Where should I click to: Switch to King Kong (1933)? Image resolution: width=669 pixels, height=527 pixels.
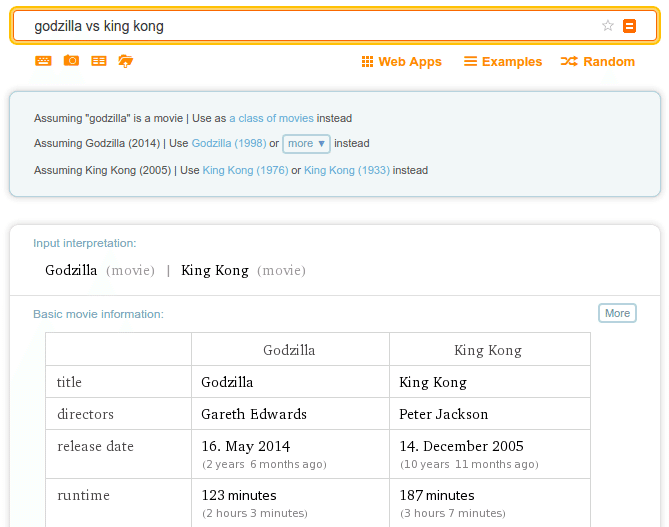point(347,170)
